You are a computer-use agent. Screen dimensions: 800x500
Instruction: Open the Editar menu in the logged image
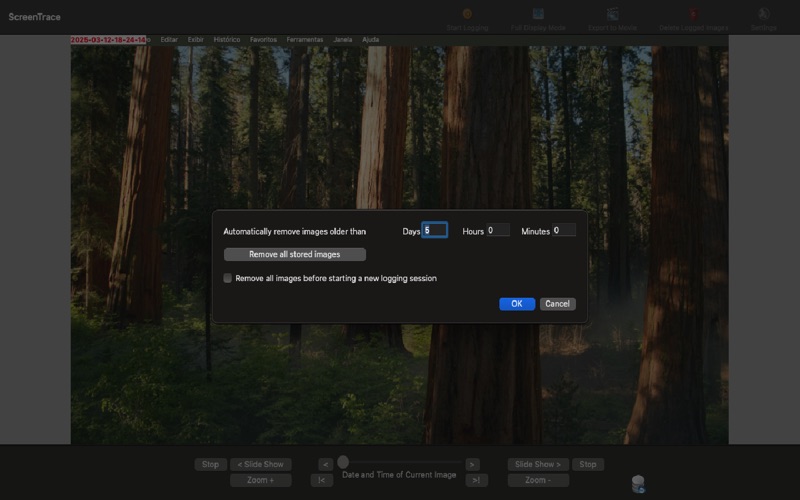pyautogui.click(x=169, y=39)
